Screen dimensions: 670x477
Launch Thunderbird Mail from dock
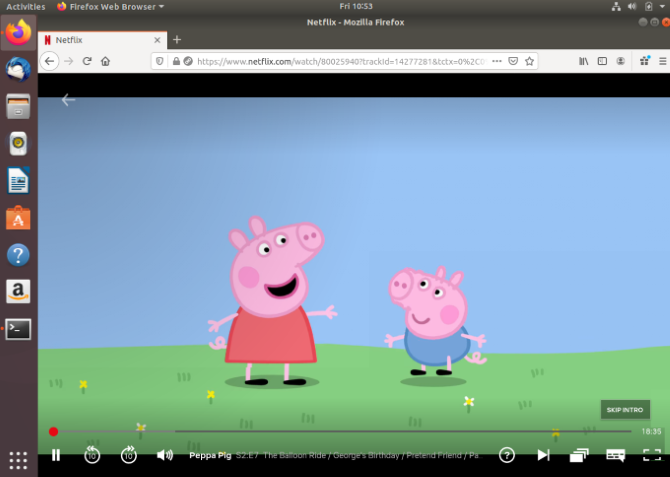coord(18,69)
